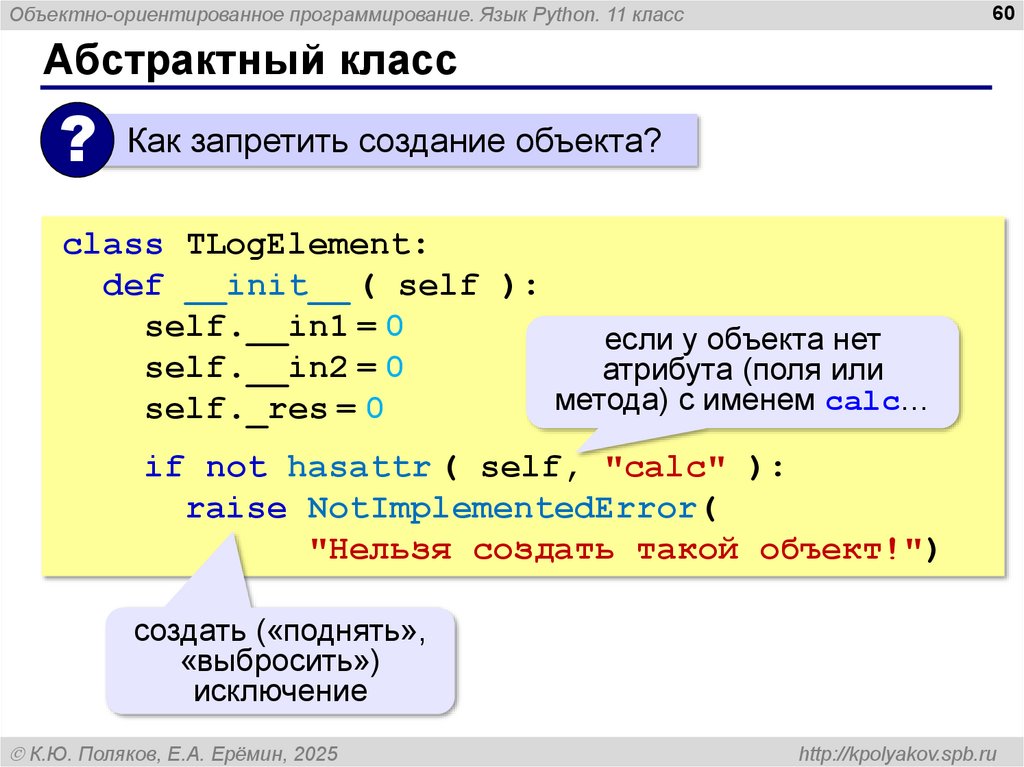Click the callout "если у объекта нет атрибута"
Image resolution: width=1024 pixels, height=767 pixels.
click(742, 370)
